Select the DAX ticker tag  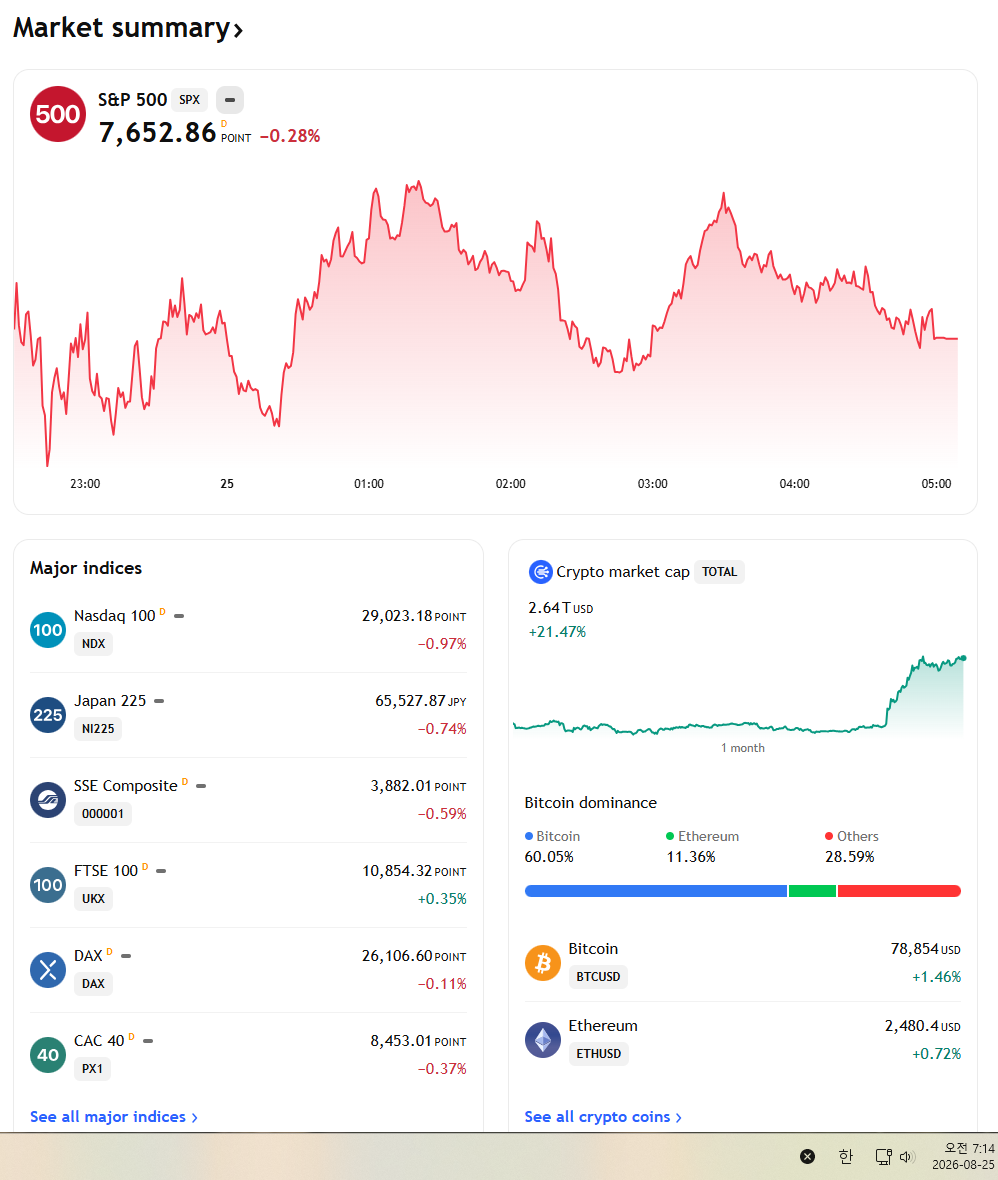pos(93,984)
